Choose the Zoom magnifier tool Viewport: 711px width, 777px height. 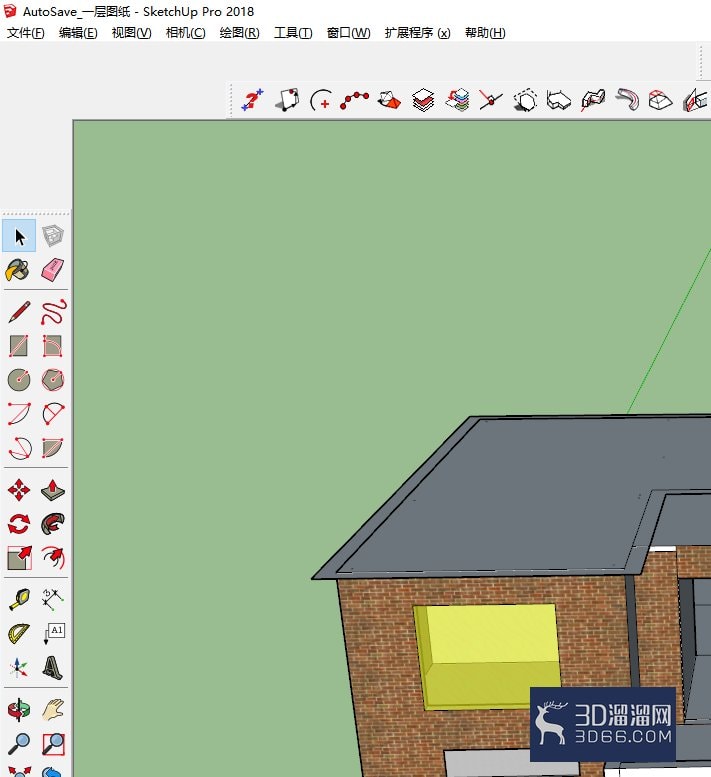pyautogui.click(x=19, y=744)
